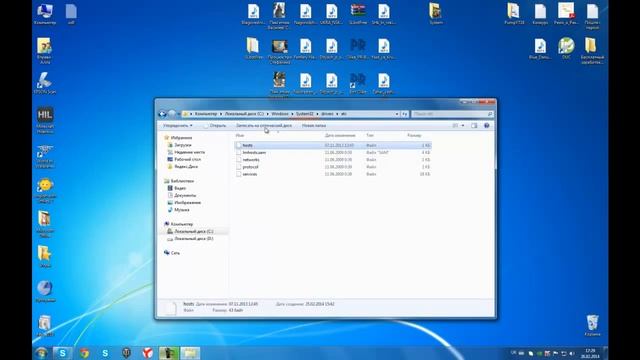The height and width of the screenshot is (360, 640).
Task: Click Новая папка button
Action: click(x=314, y=126)
